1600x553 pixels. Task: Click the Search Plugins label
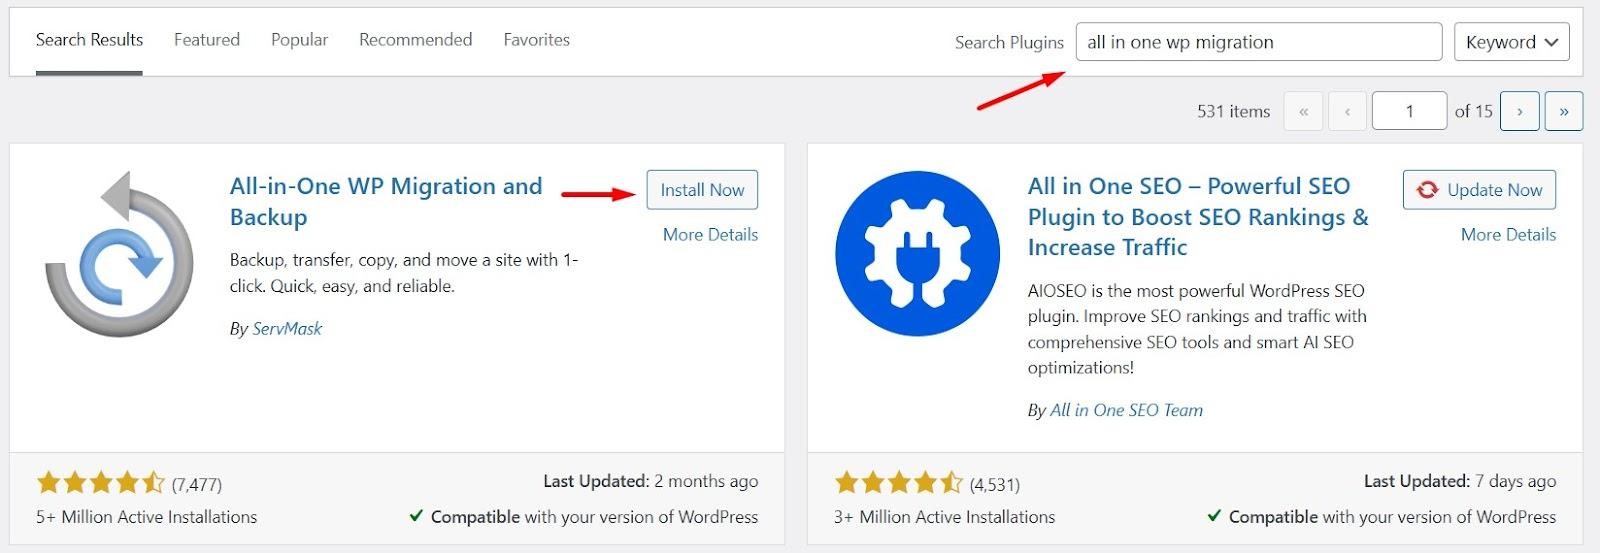(1009, 42)
